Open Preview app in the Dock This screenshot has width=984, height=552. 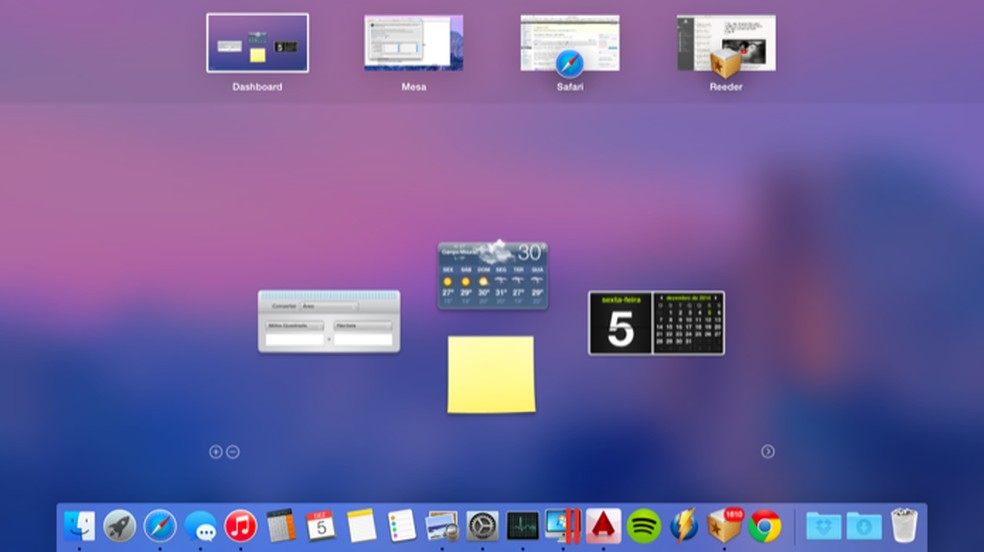(x=442, y=525)
